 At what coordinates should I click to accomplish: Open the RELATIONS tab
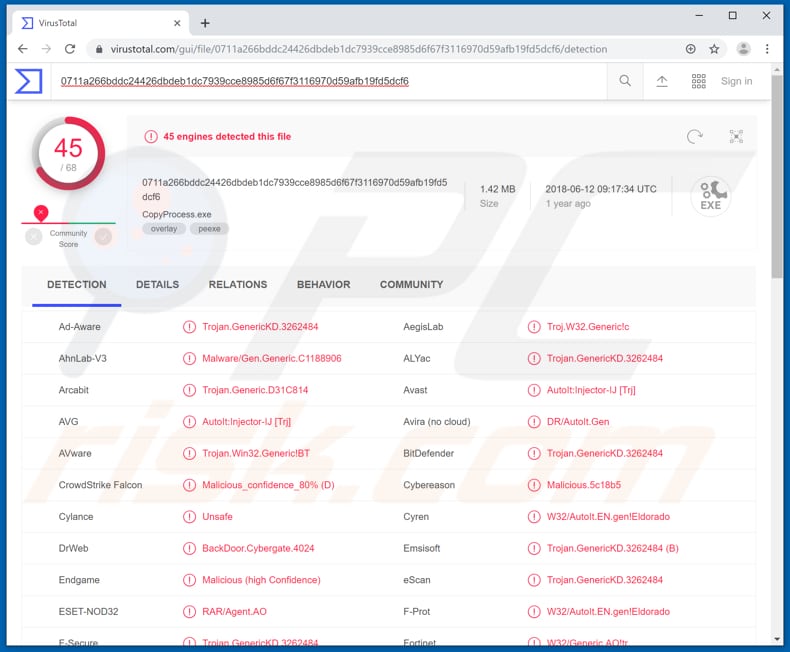click(x=238, y=285)
